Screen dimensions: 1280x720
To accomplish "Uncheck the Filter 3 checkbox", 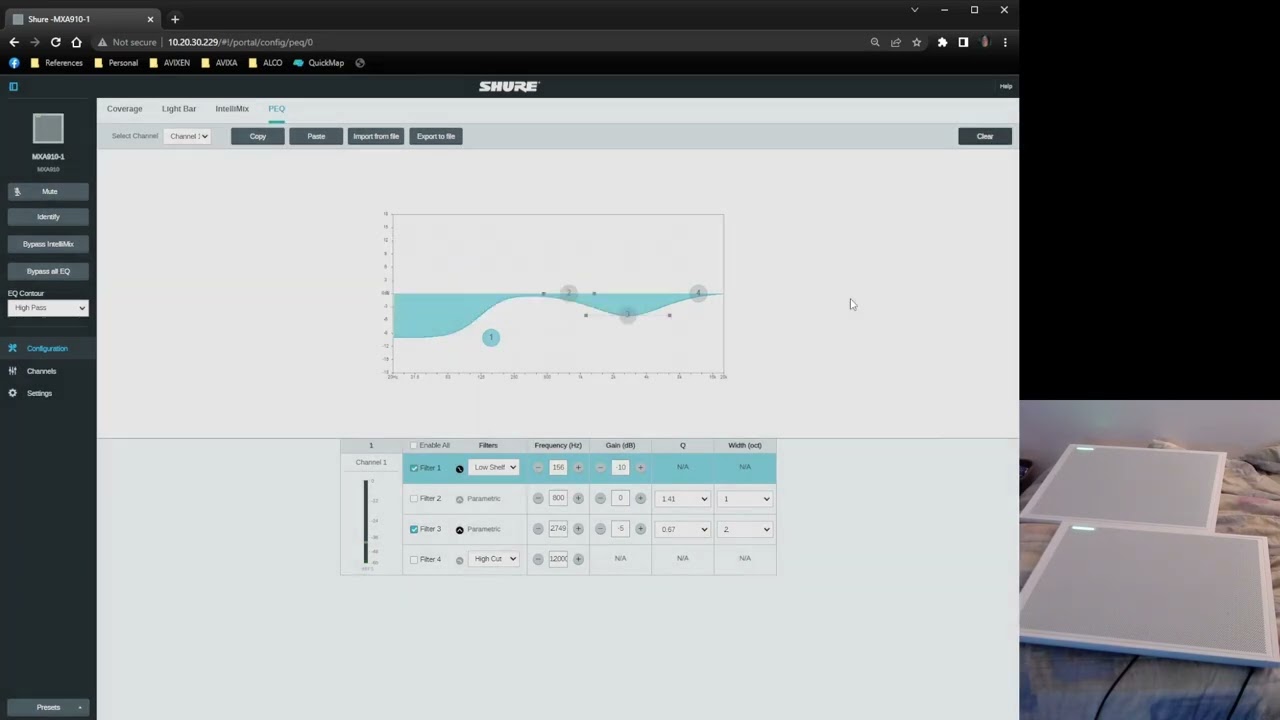I will 414,529.
